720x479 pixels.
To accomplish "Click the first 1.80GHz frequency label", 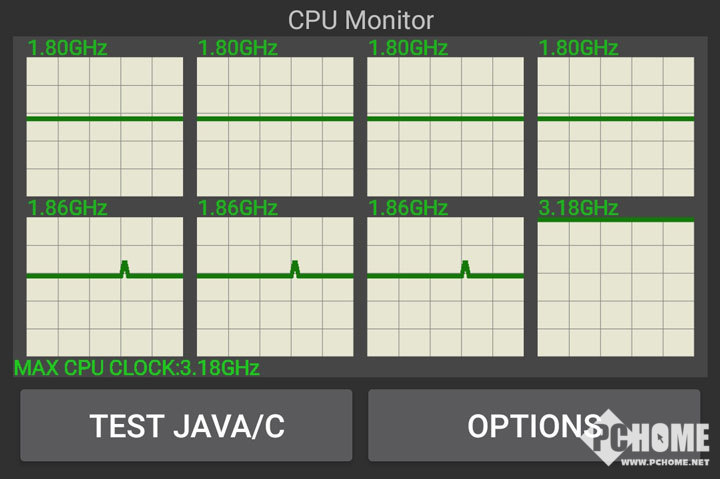I will 68,48.
